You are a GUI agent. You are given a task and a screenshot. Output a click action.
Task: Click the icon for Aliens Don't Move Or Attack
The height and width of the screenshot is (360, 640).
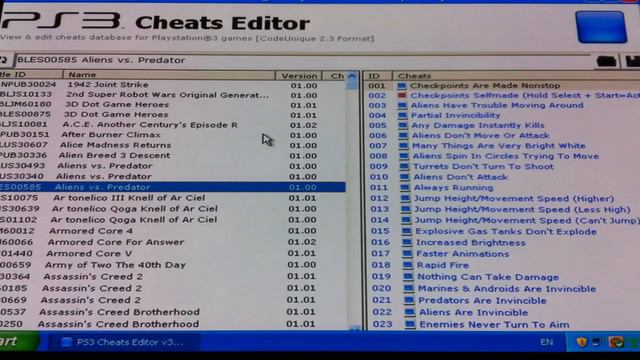pyautogui.click(x=403, y=136)
